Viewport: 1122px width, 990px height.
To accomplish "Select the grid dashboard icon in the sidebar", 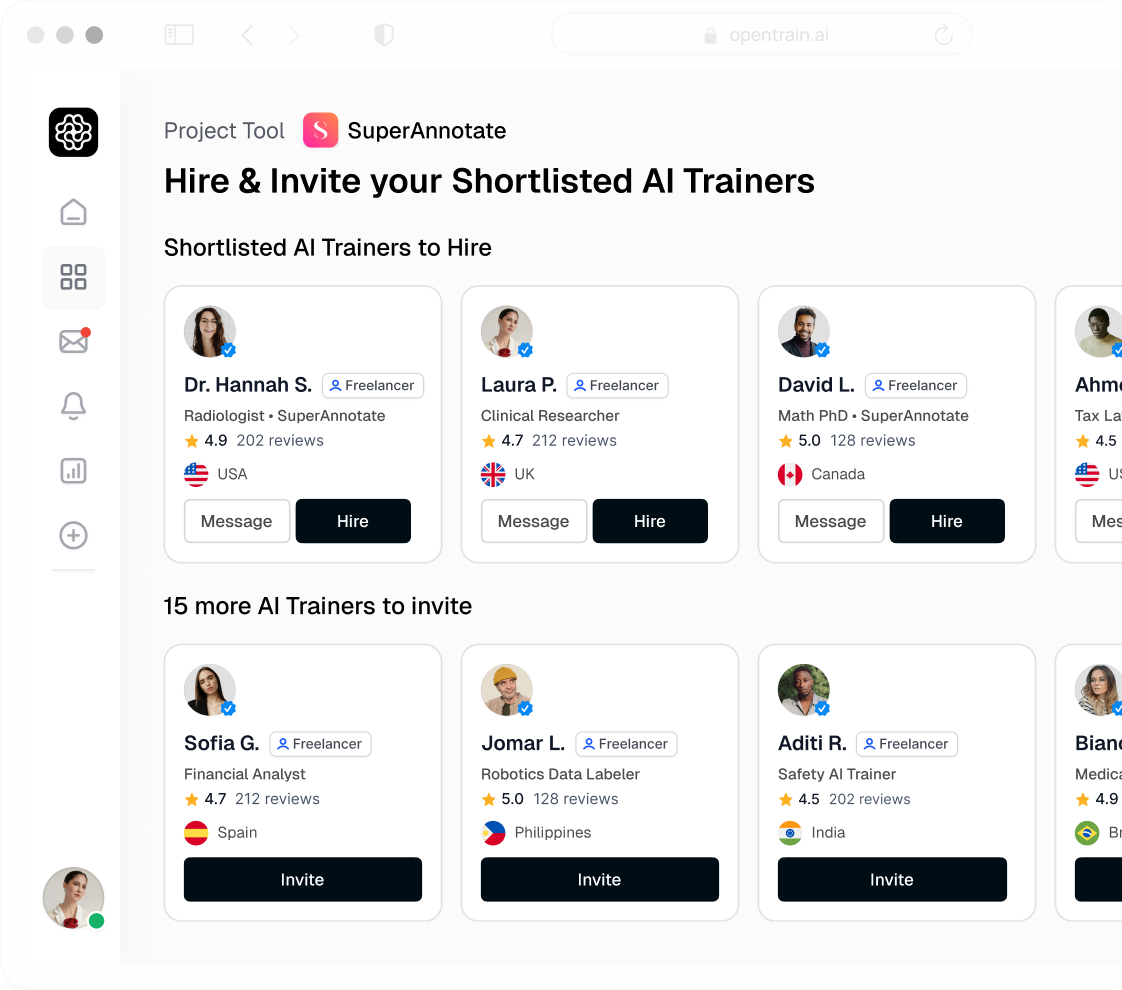I will point(73,277).
